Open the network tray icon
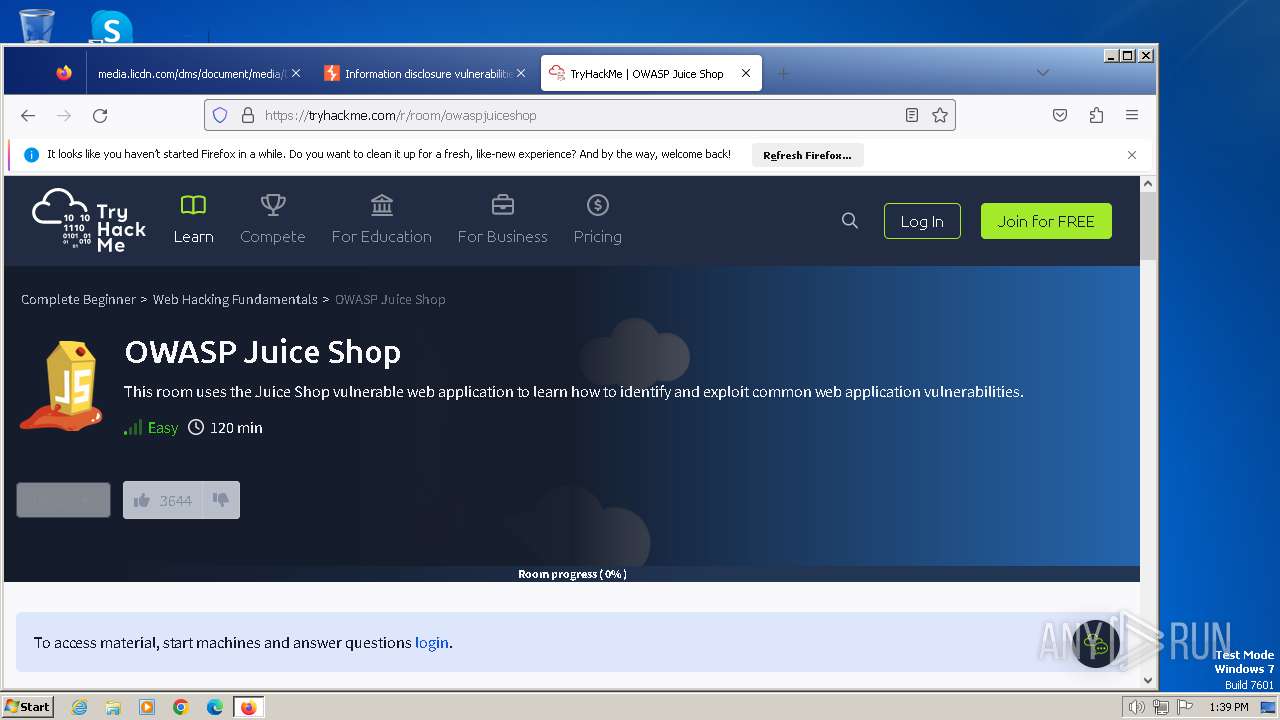The image size is (1280, 720). [x=1161, y=707]
